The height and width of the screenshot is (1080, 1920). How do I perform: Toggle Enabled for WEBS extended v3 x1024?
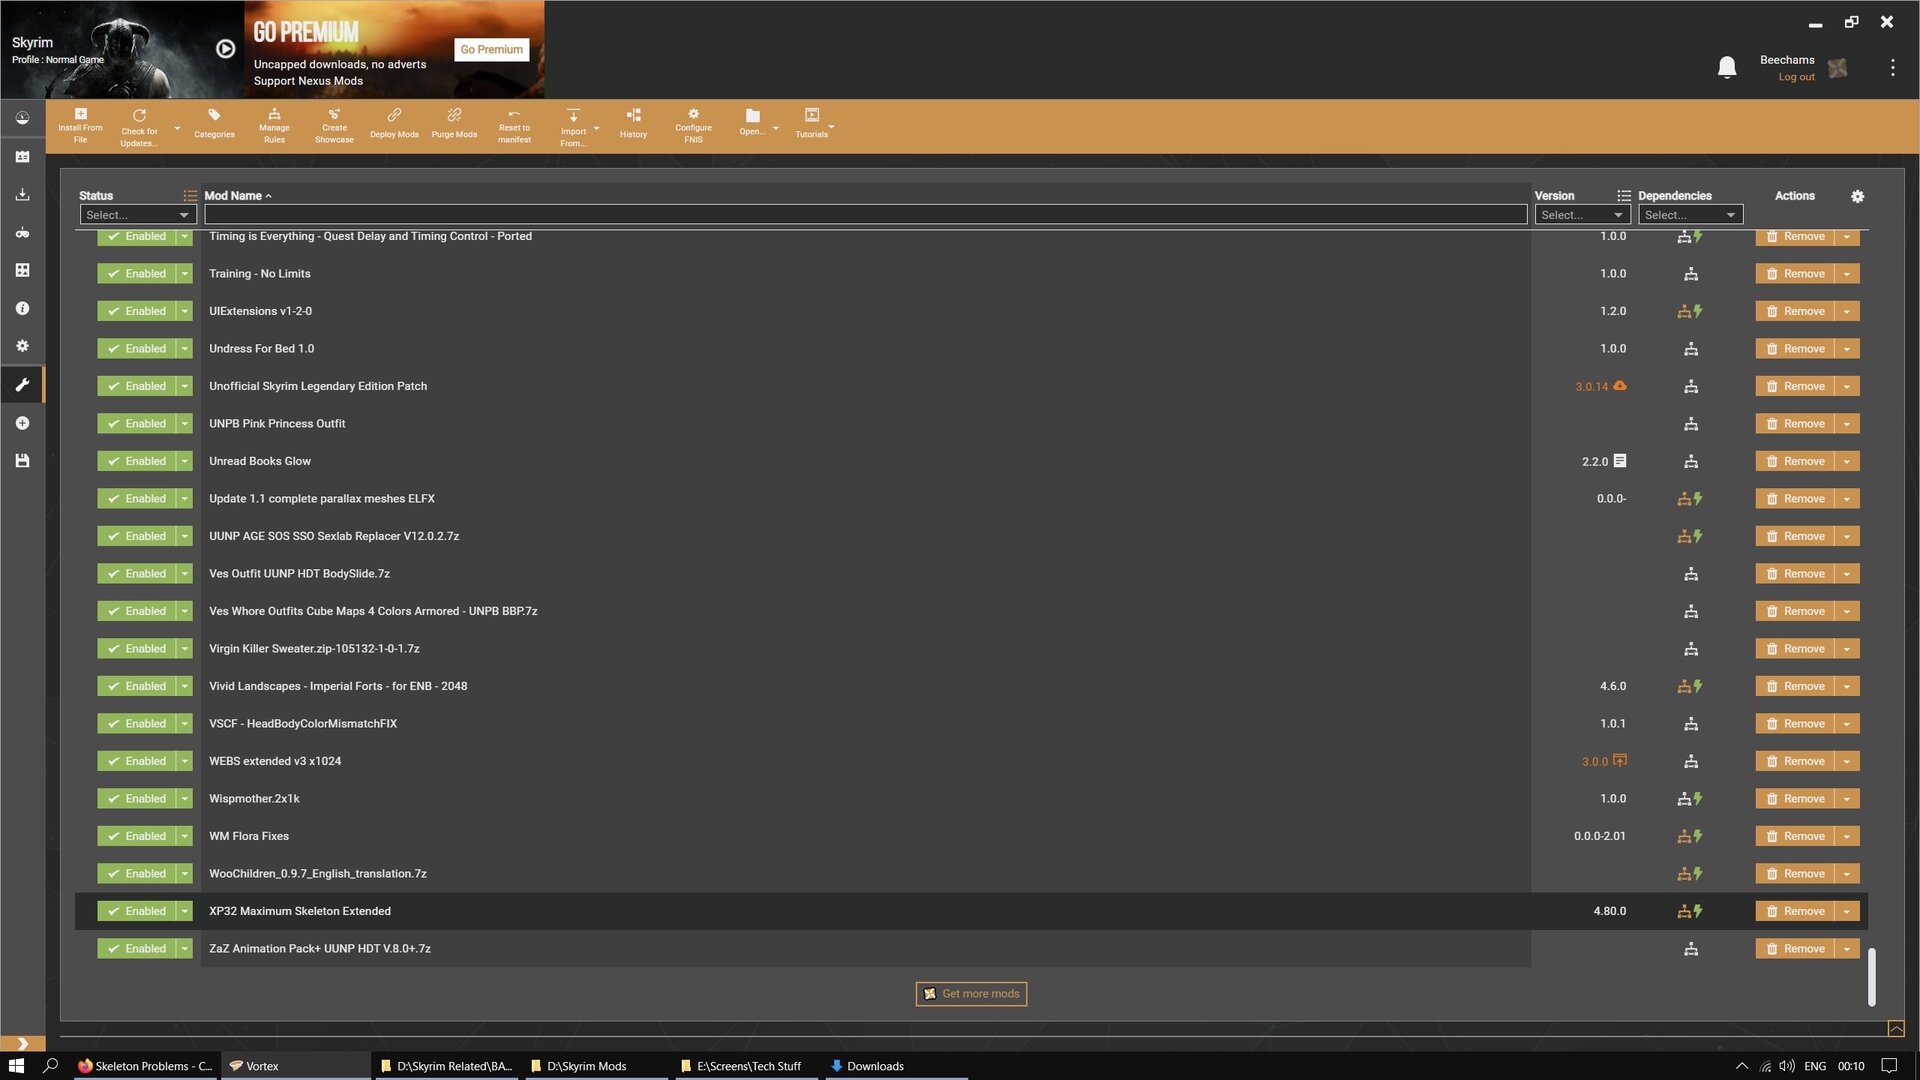[137, 761]
